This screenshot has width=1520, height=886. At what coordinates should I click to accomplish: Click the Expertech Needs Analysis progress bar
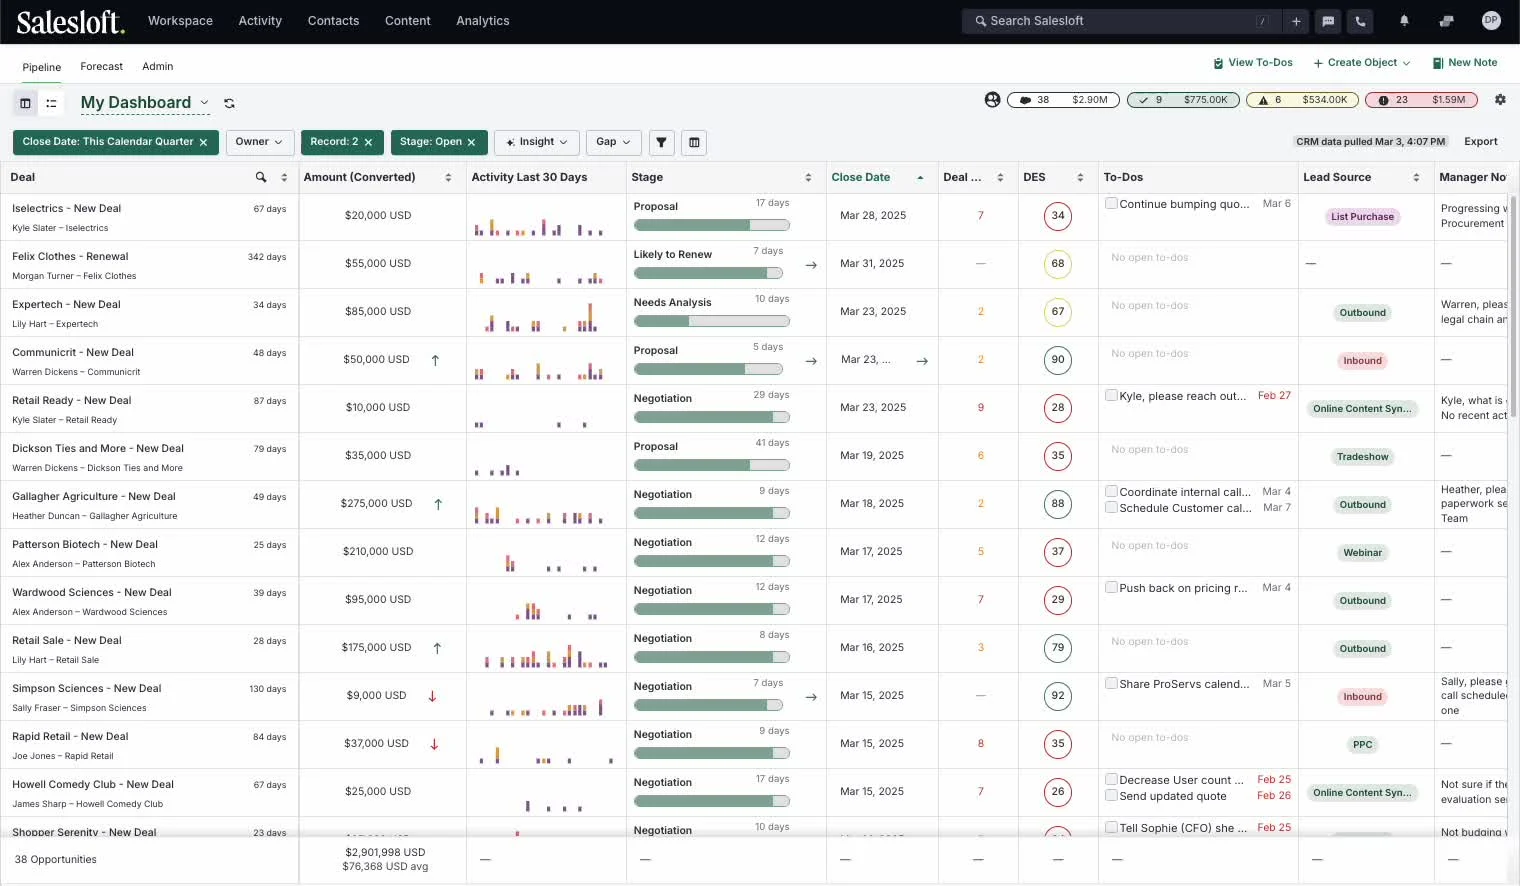click(712, 321)
